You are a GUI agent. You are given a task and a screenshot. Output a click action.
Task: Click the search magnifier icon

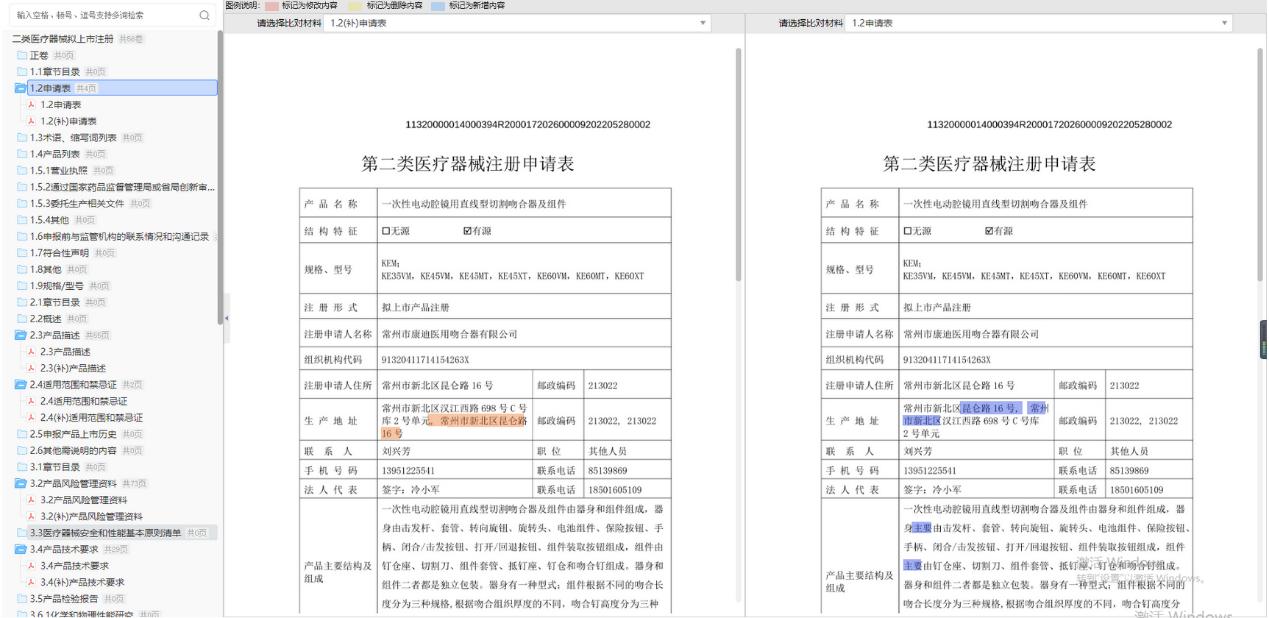pos(204,15)
